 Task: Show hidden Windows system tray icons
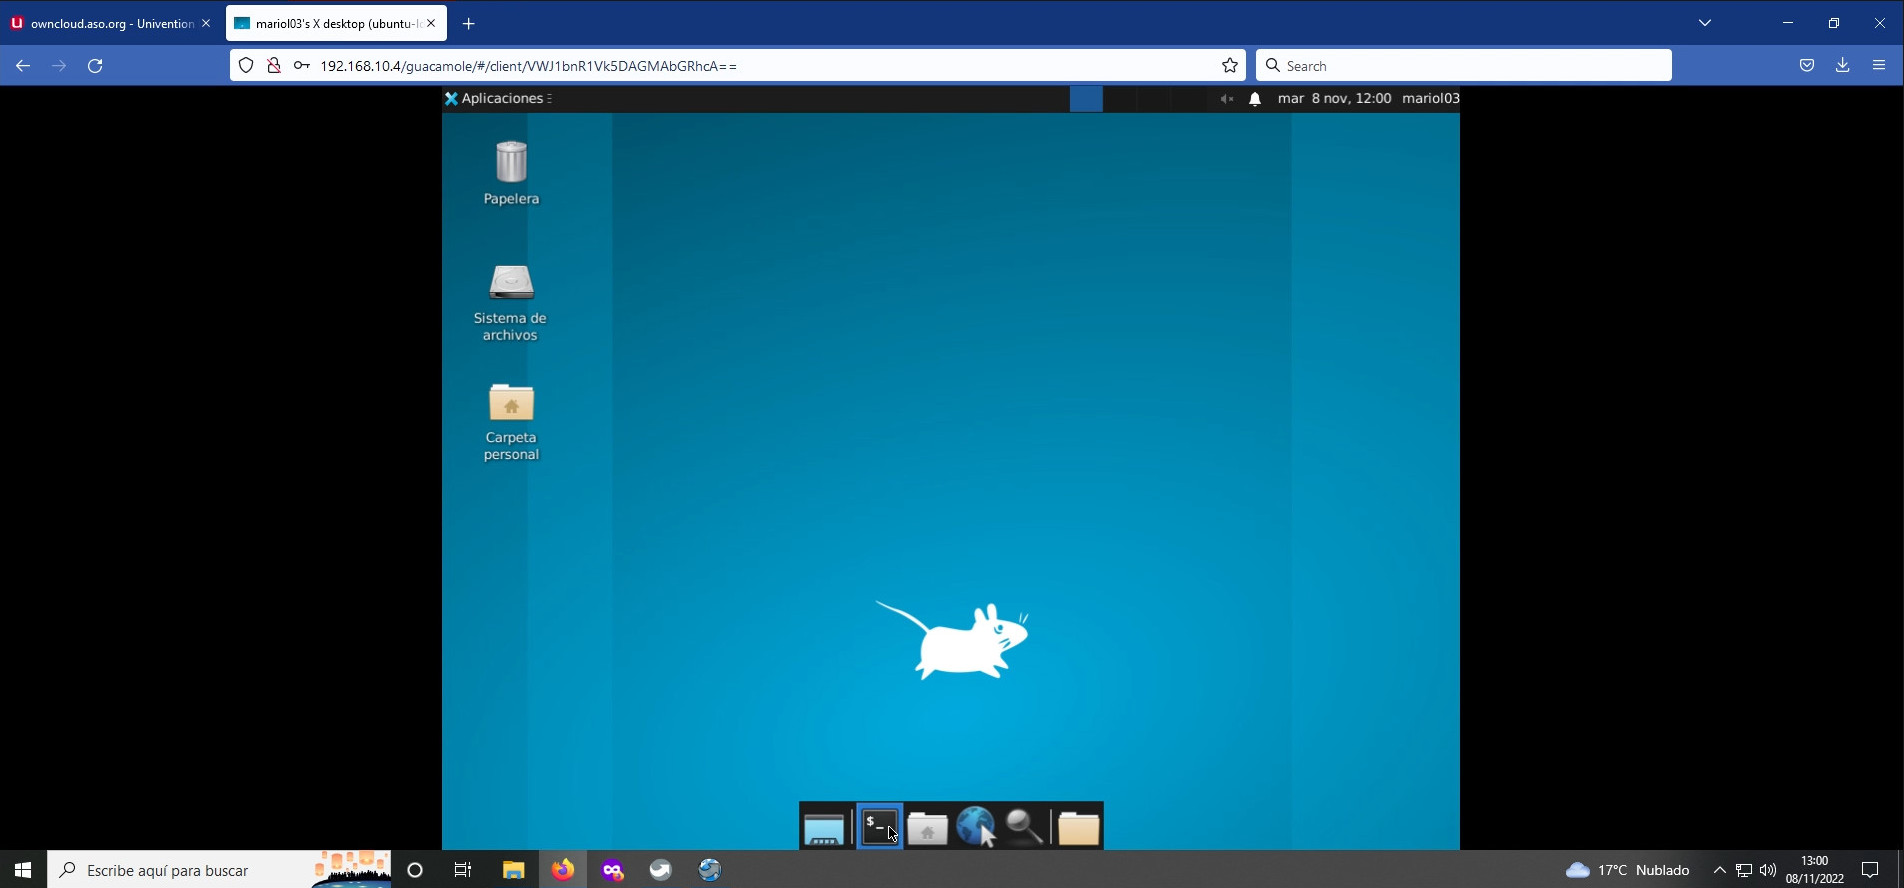(x=1719, y=870)
